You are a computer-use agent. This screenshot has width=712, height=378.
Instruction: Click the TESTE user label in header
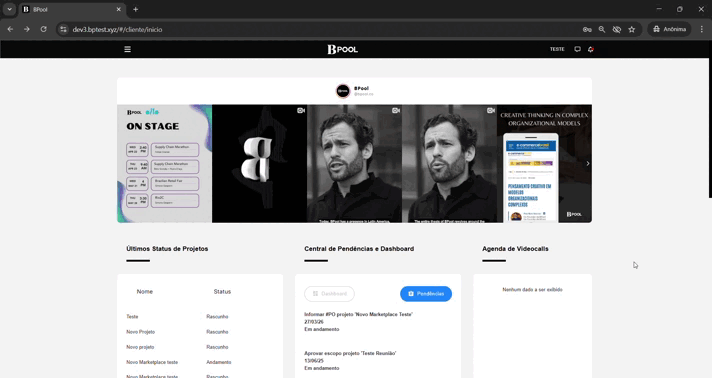click(557, 49)
